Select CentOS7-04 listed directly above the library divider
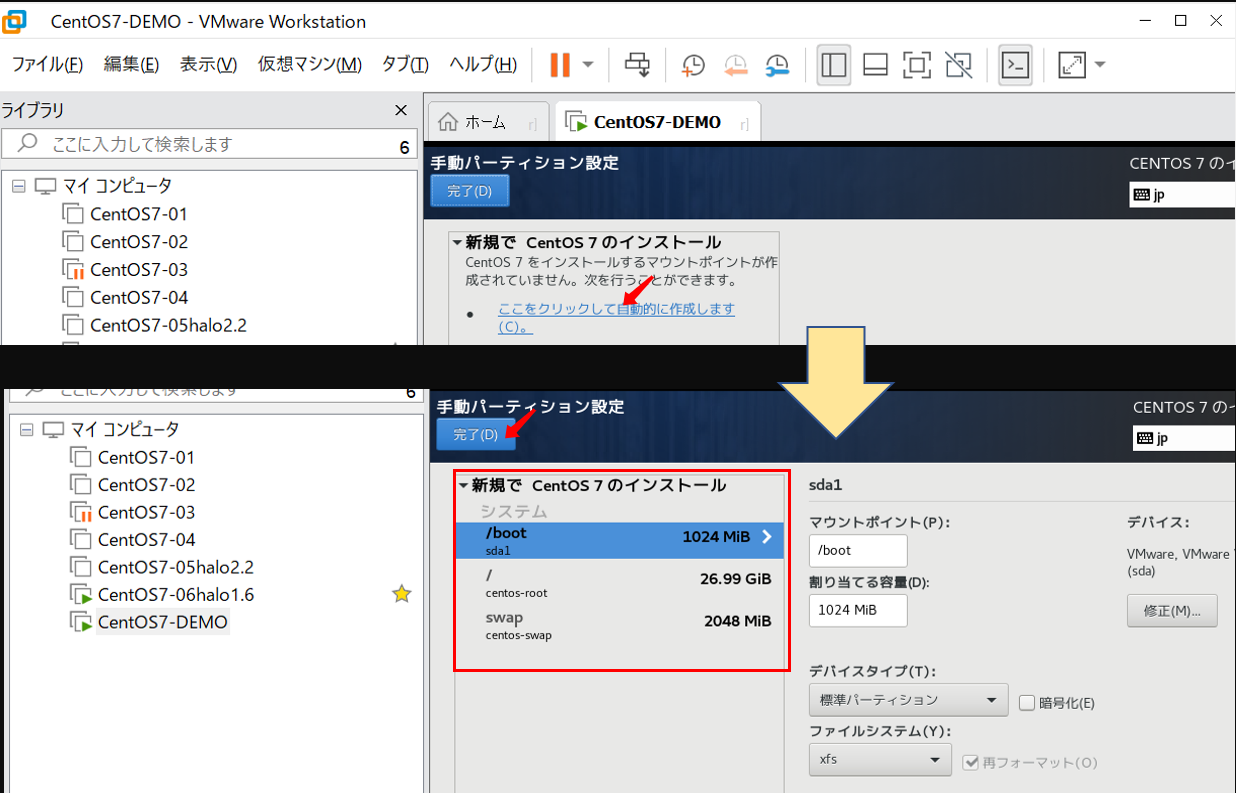Image resolution: width=1236 pixels, height=793 pixels. tap(139, 297)
